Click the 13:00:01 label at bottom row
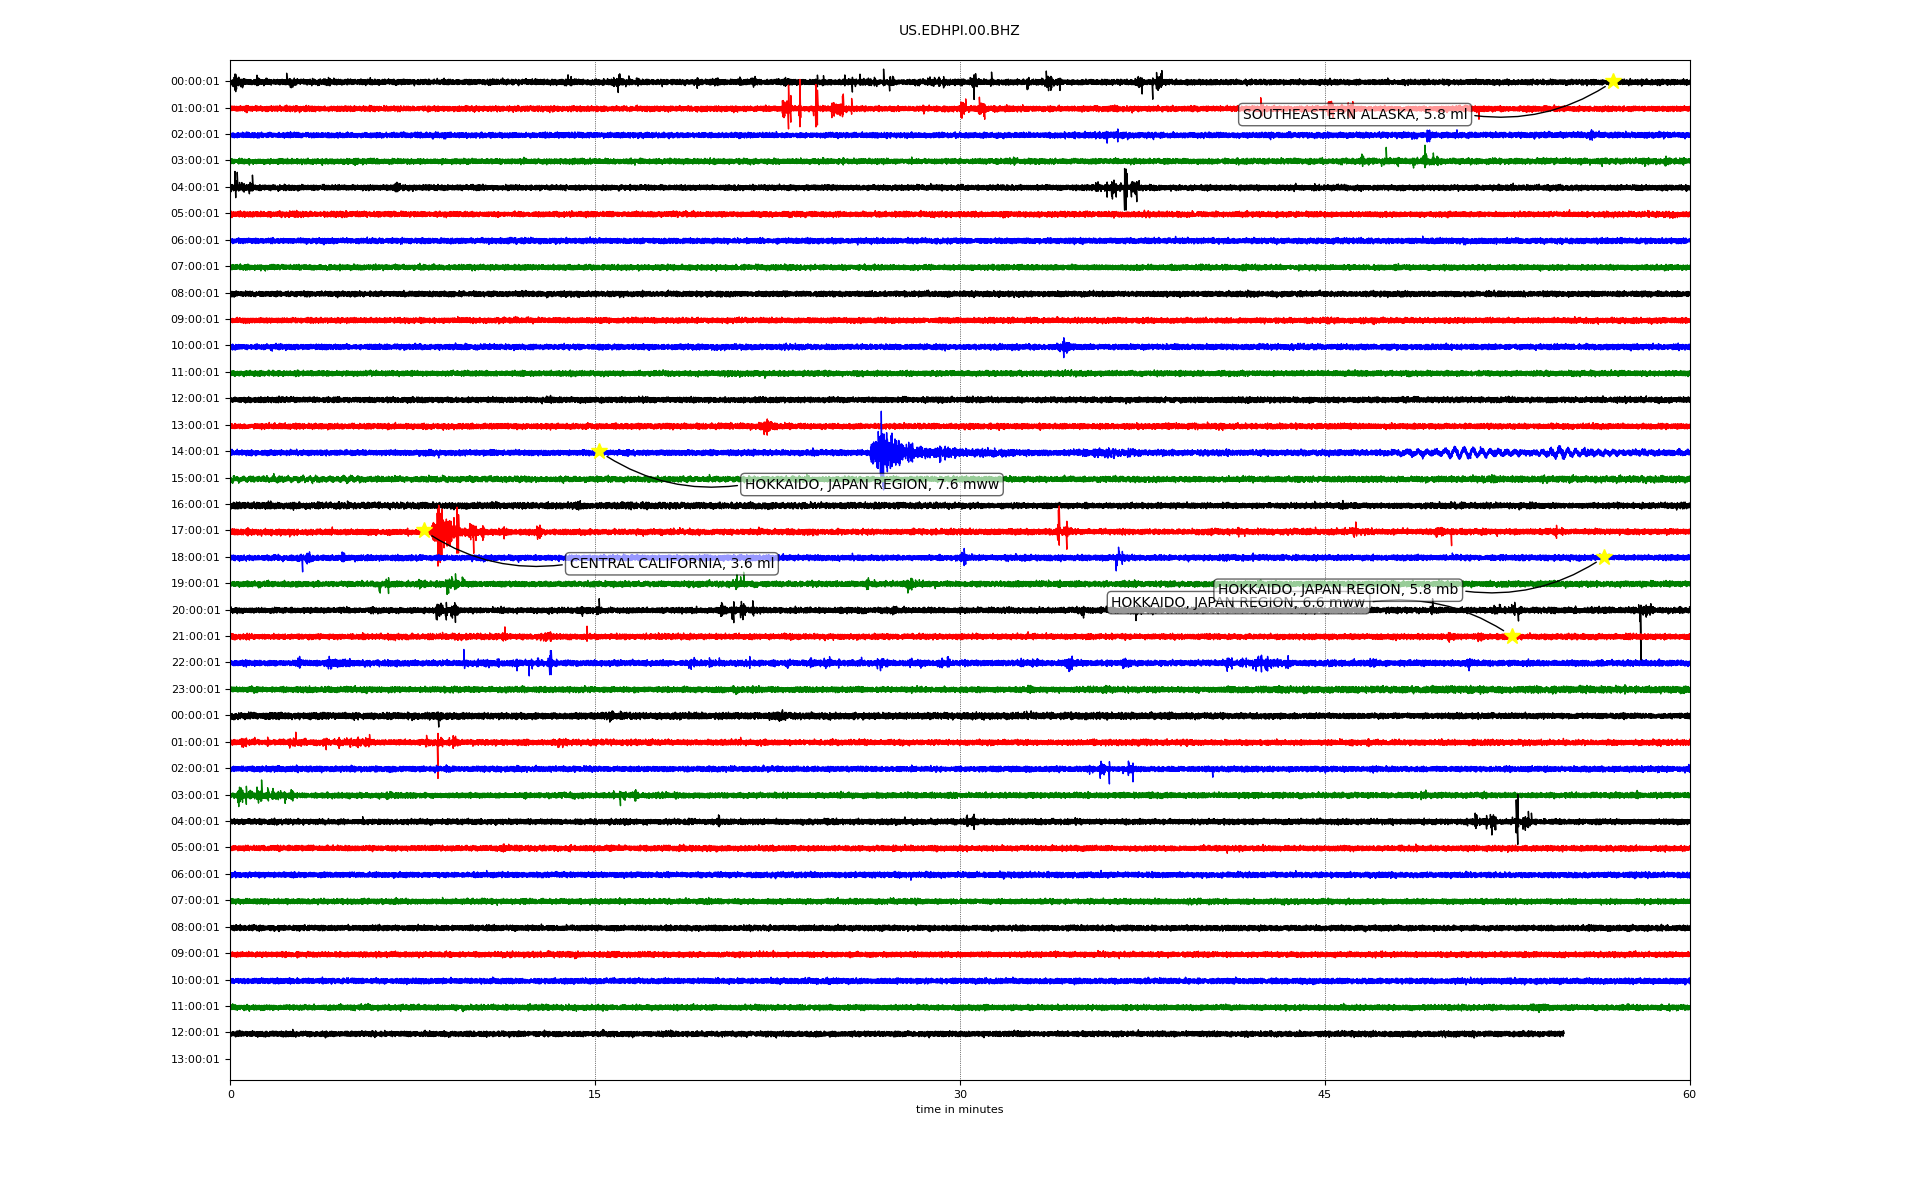This screenshot has width=1920, height=1200. coord(195,1059)
